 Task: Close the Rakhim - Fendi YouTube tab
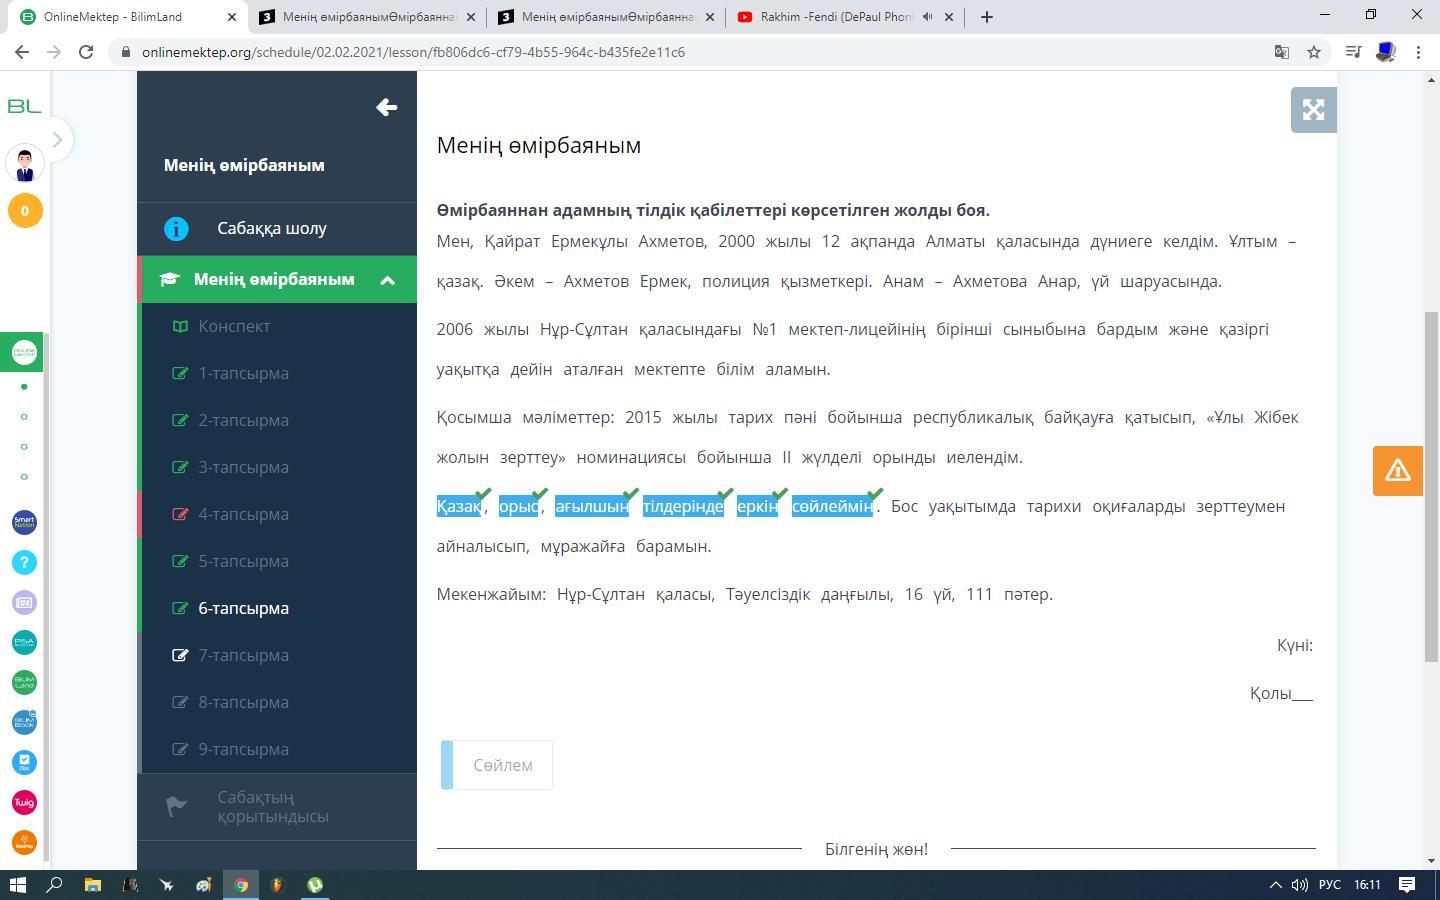click(949, 17)
